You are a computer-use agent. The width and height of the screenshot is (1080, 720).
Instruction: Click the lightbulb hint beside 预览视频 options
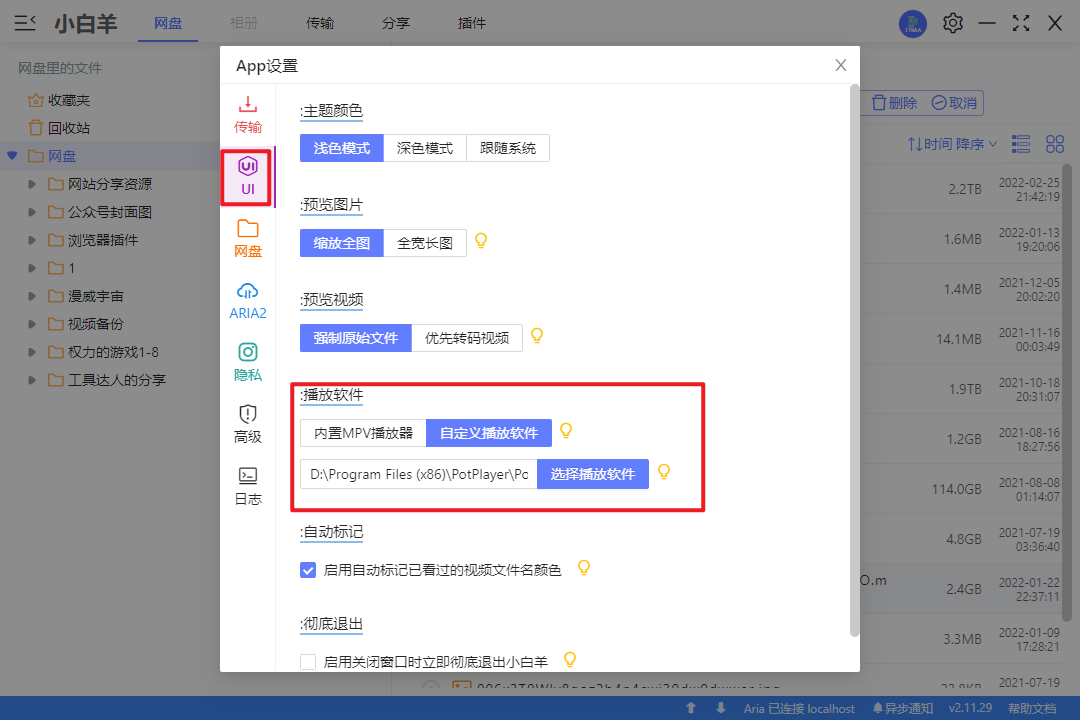(537, 336)
